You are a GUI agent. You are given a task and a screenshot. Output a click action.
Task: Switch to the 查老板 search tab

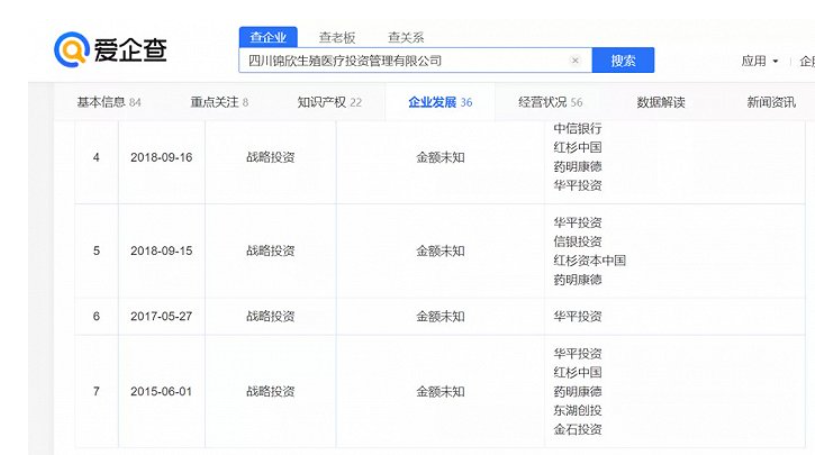pos(337,38)
